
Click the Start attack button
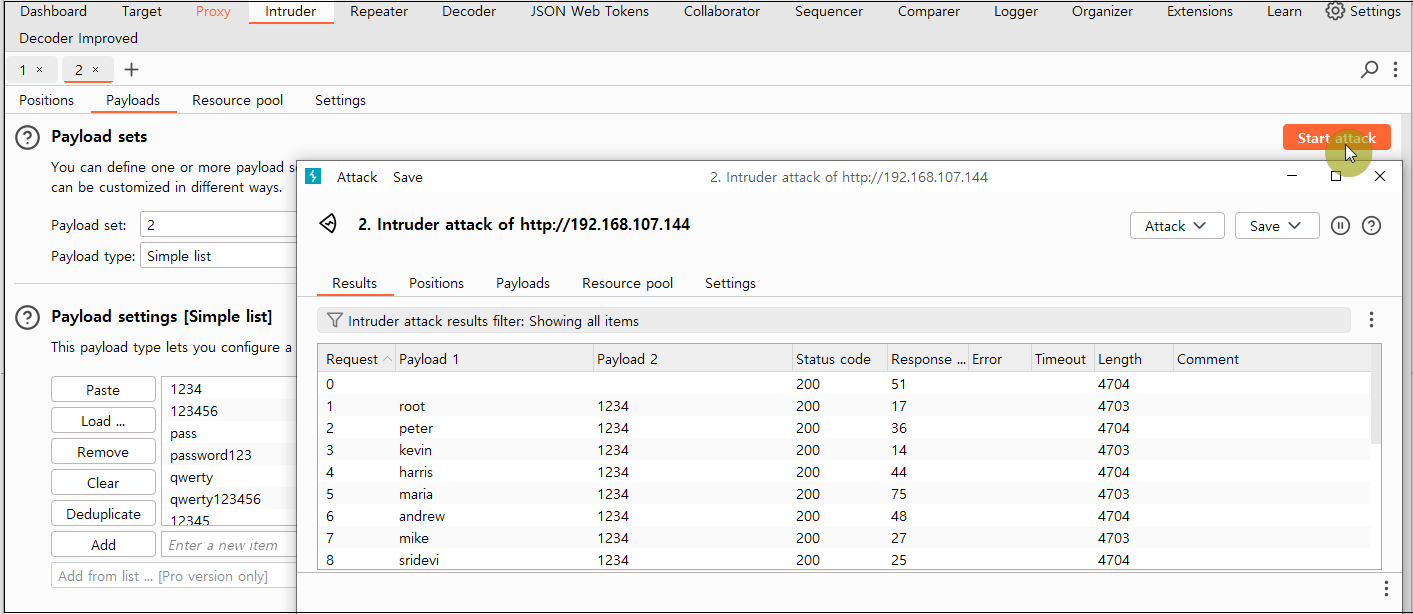tap(1336, 138)
